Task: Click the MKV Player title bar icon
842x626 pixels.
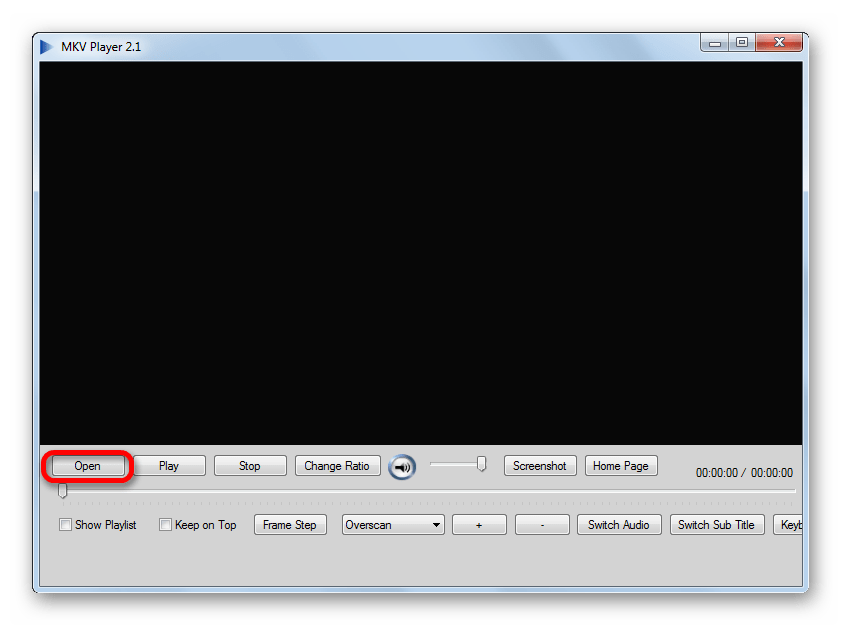Action: pos(47,47)
